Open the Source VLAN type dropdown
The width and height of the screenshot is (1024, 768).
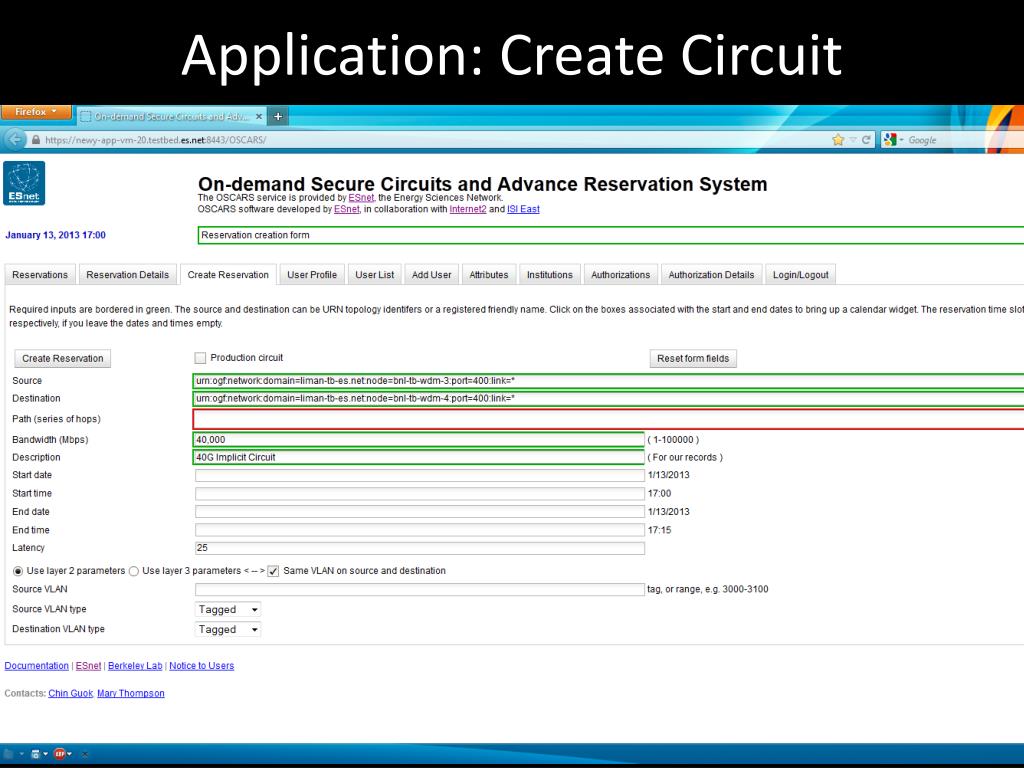(228, 609)
